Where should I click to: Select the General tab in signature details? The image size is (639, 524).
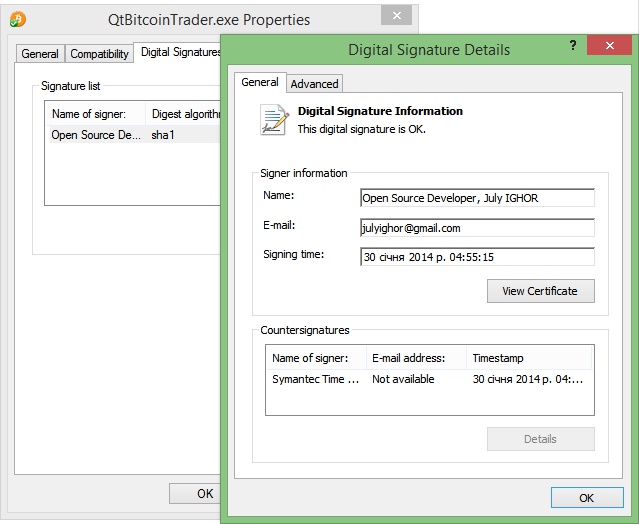260,83
